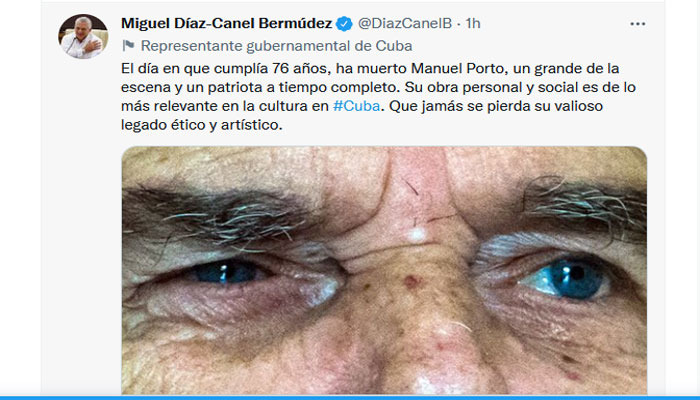Open the 1h tweet timestamp

[473, 23]
